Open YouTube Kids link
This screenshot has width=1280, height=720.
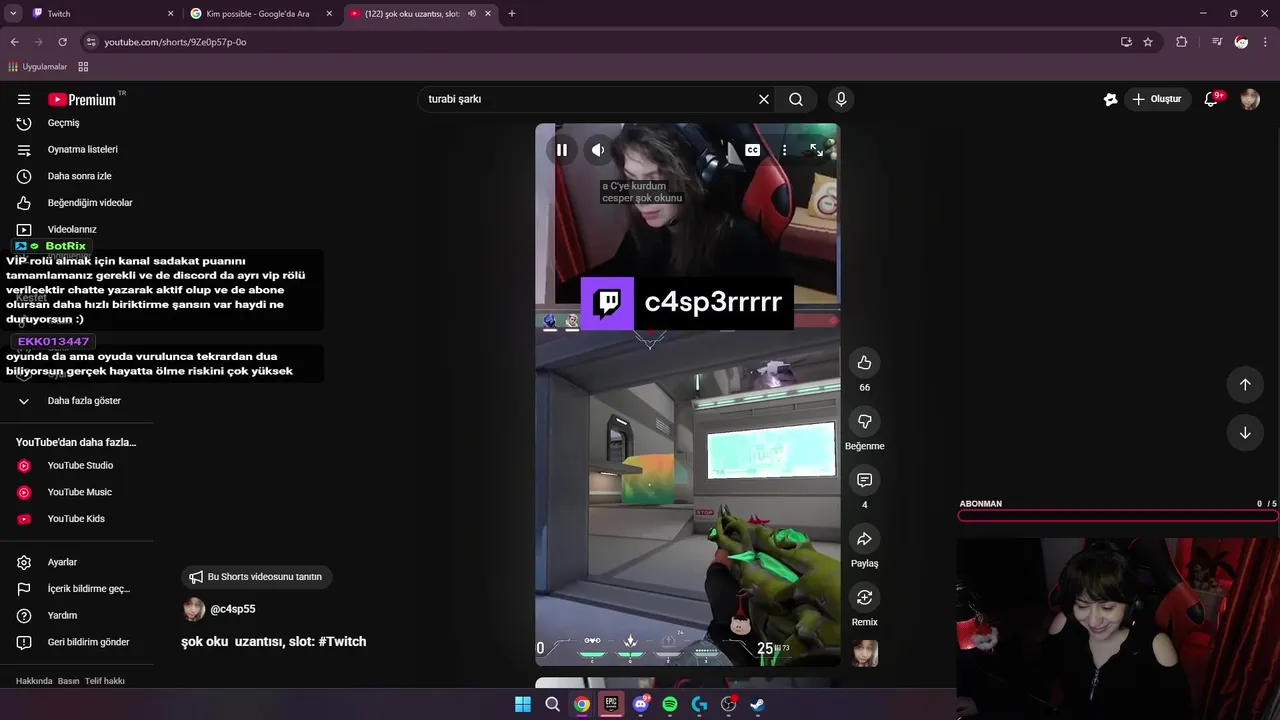click(x=77, y=519)
